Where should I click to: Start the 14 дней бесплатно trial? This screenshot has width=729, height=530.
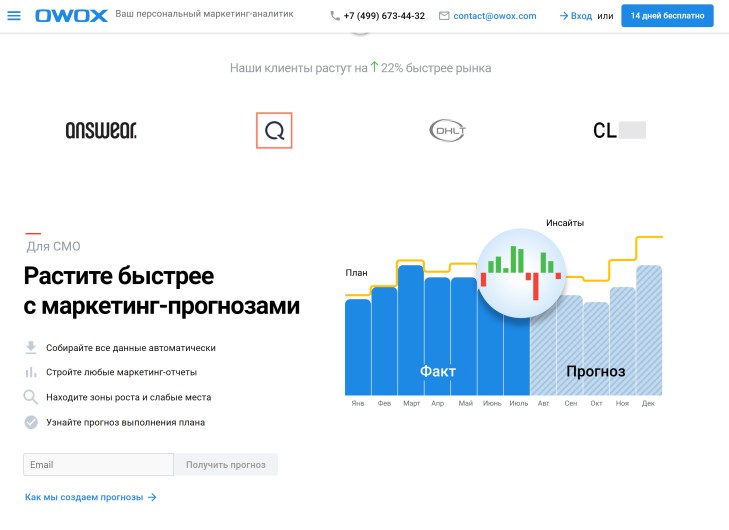667,16
